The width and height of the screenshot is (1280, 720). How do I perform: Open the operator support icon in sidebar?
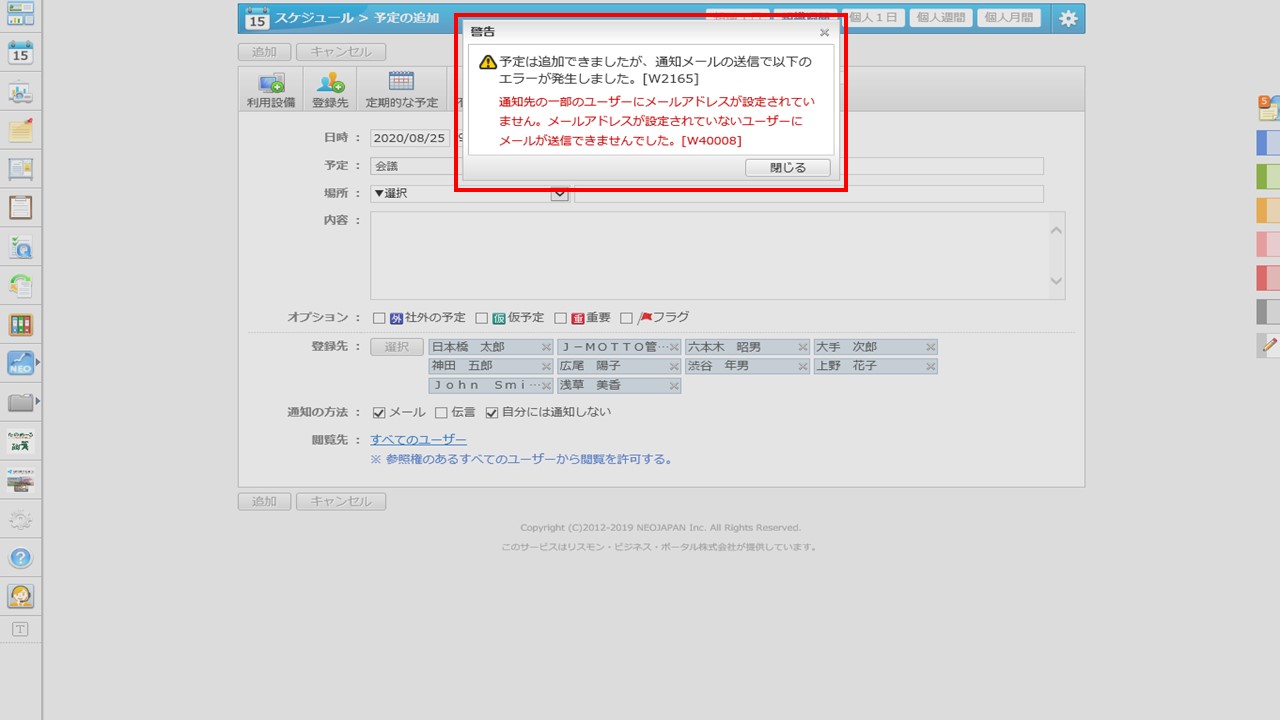coord(21,596)
